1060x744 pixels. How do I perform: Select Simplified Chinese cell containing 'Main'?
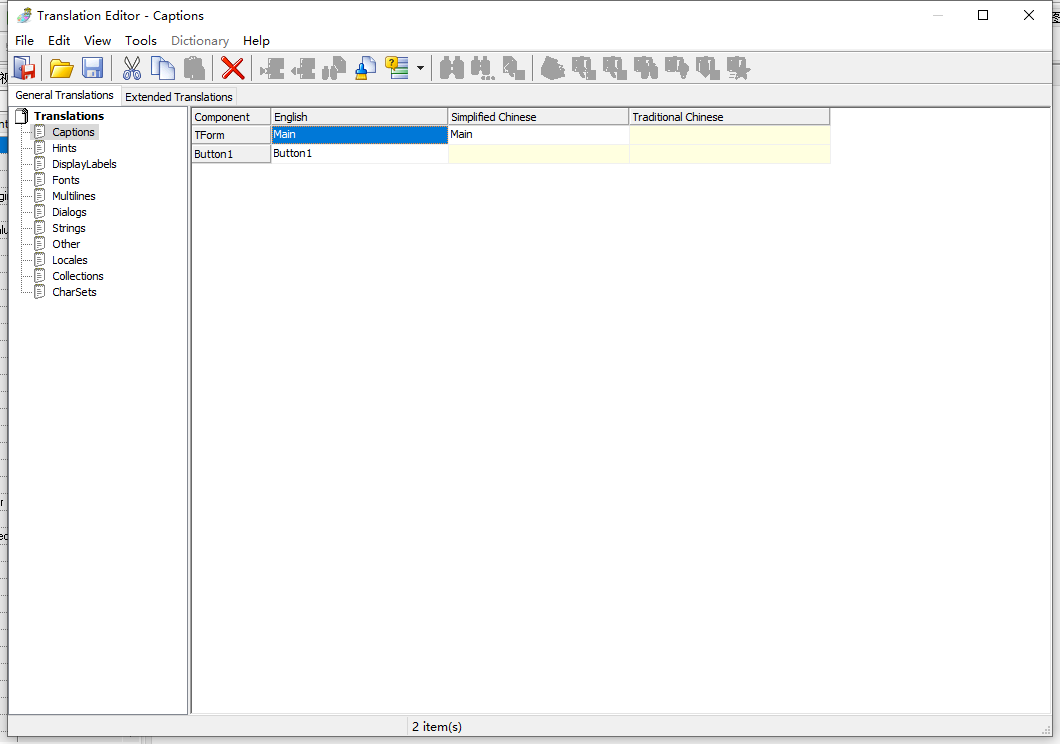point(539,134)
